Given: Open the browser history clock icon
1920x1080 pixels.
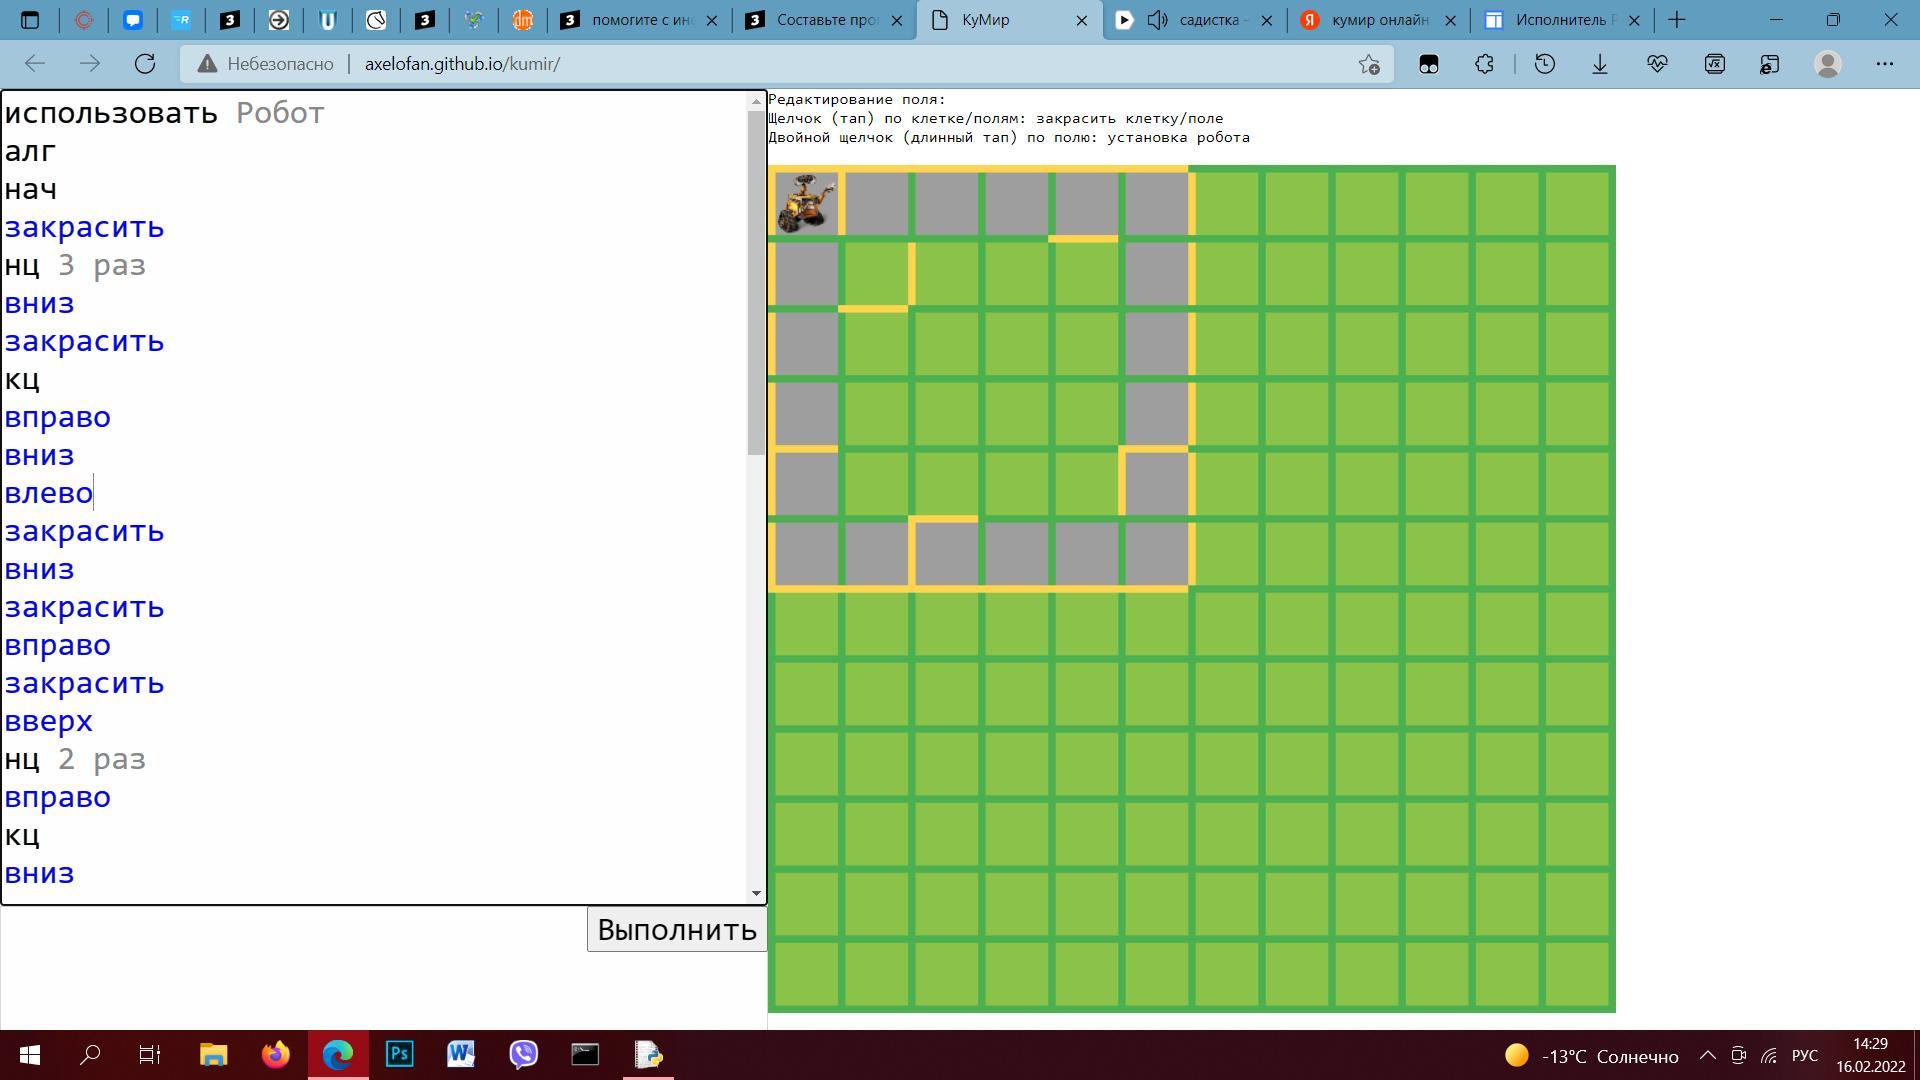Looking at the screenshot, I should click(1544, 64).
